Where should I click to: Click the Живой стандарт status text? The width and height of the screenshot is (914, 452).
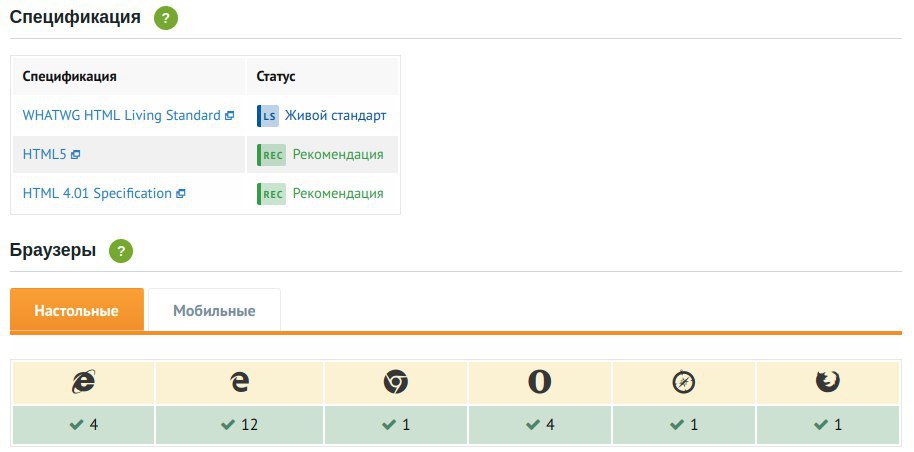(335, 115)
